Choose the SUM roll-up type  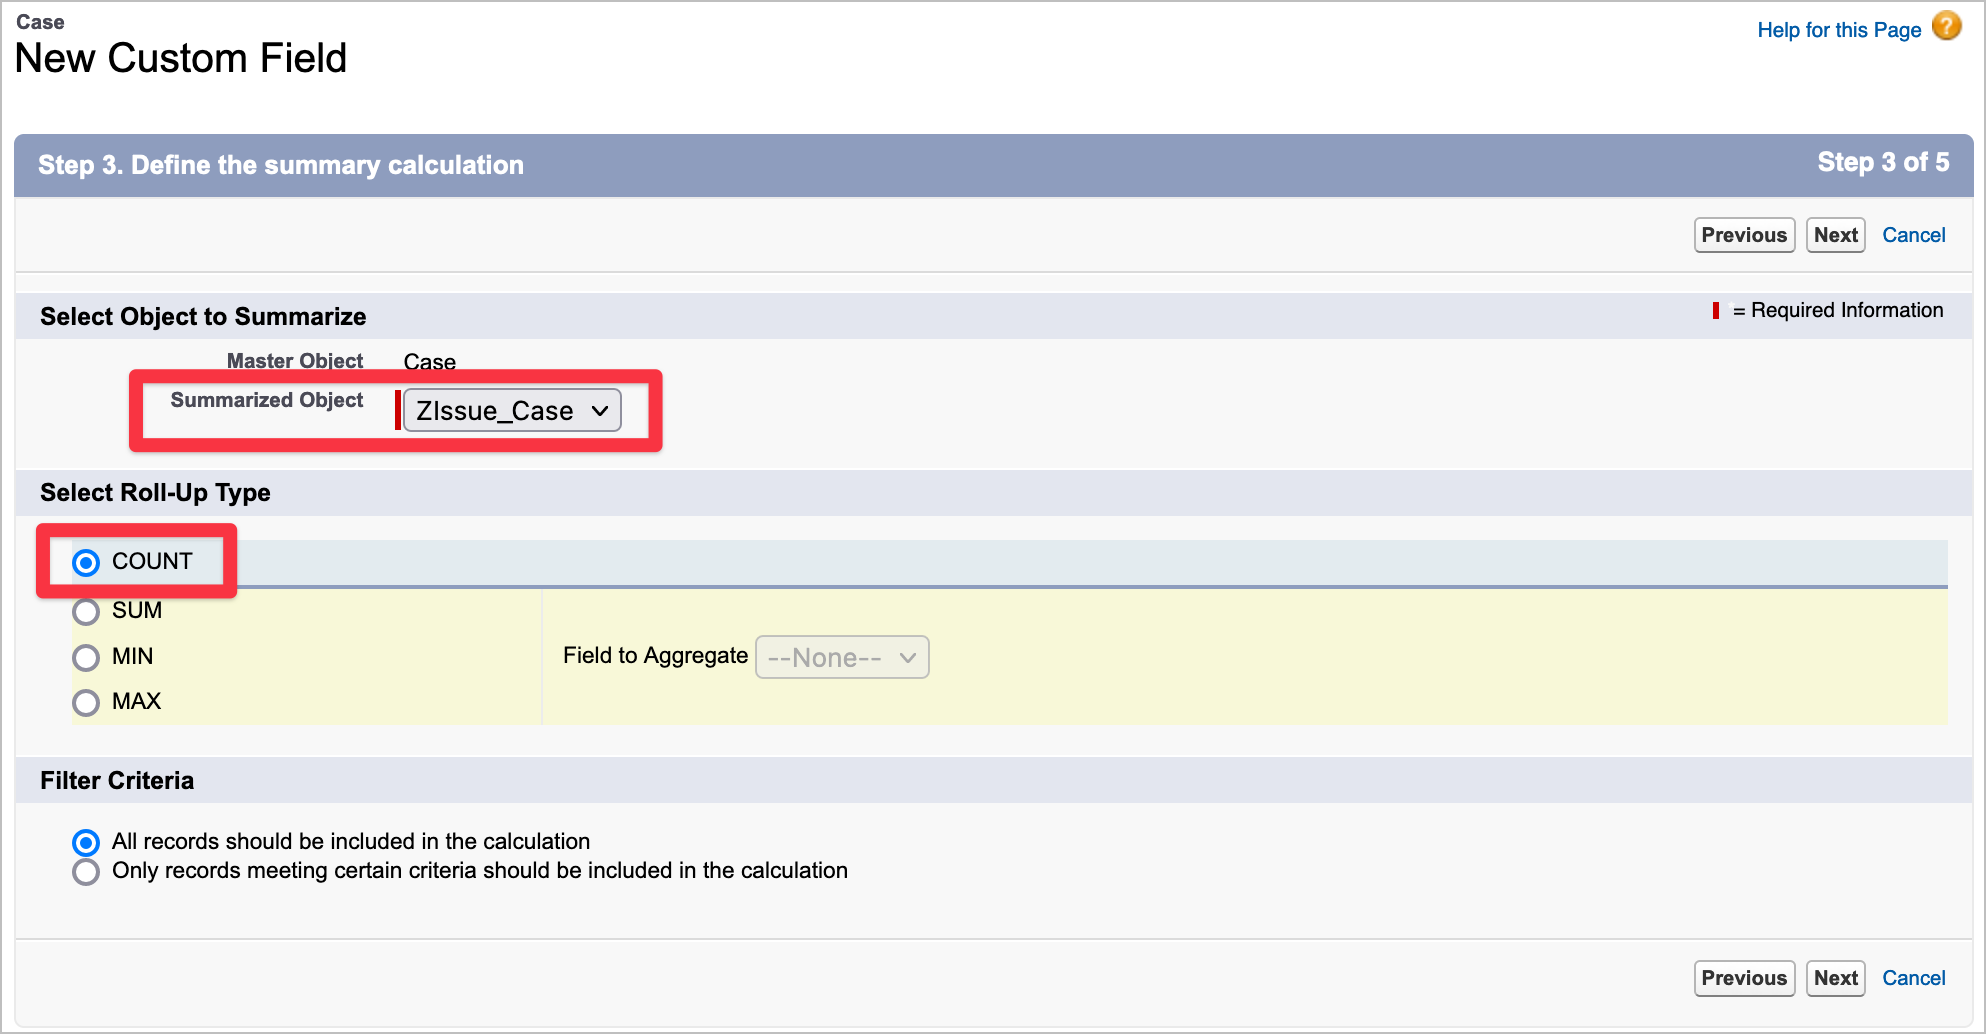(x=87, y=611)
